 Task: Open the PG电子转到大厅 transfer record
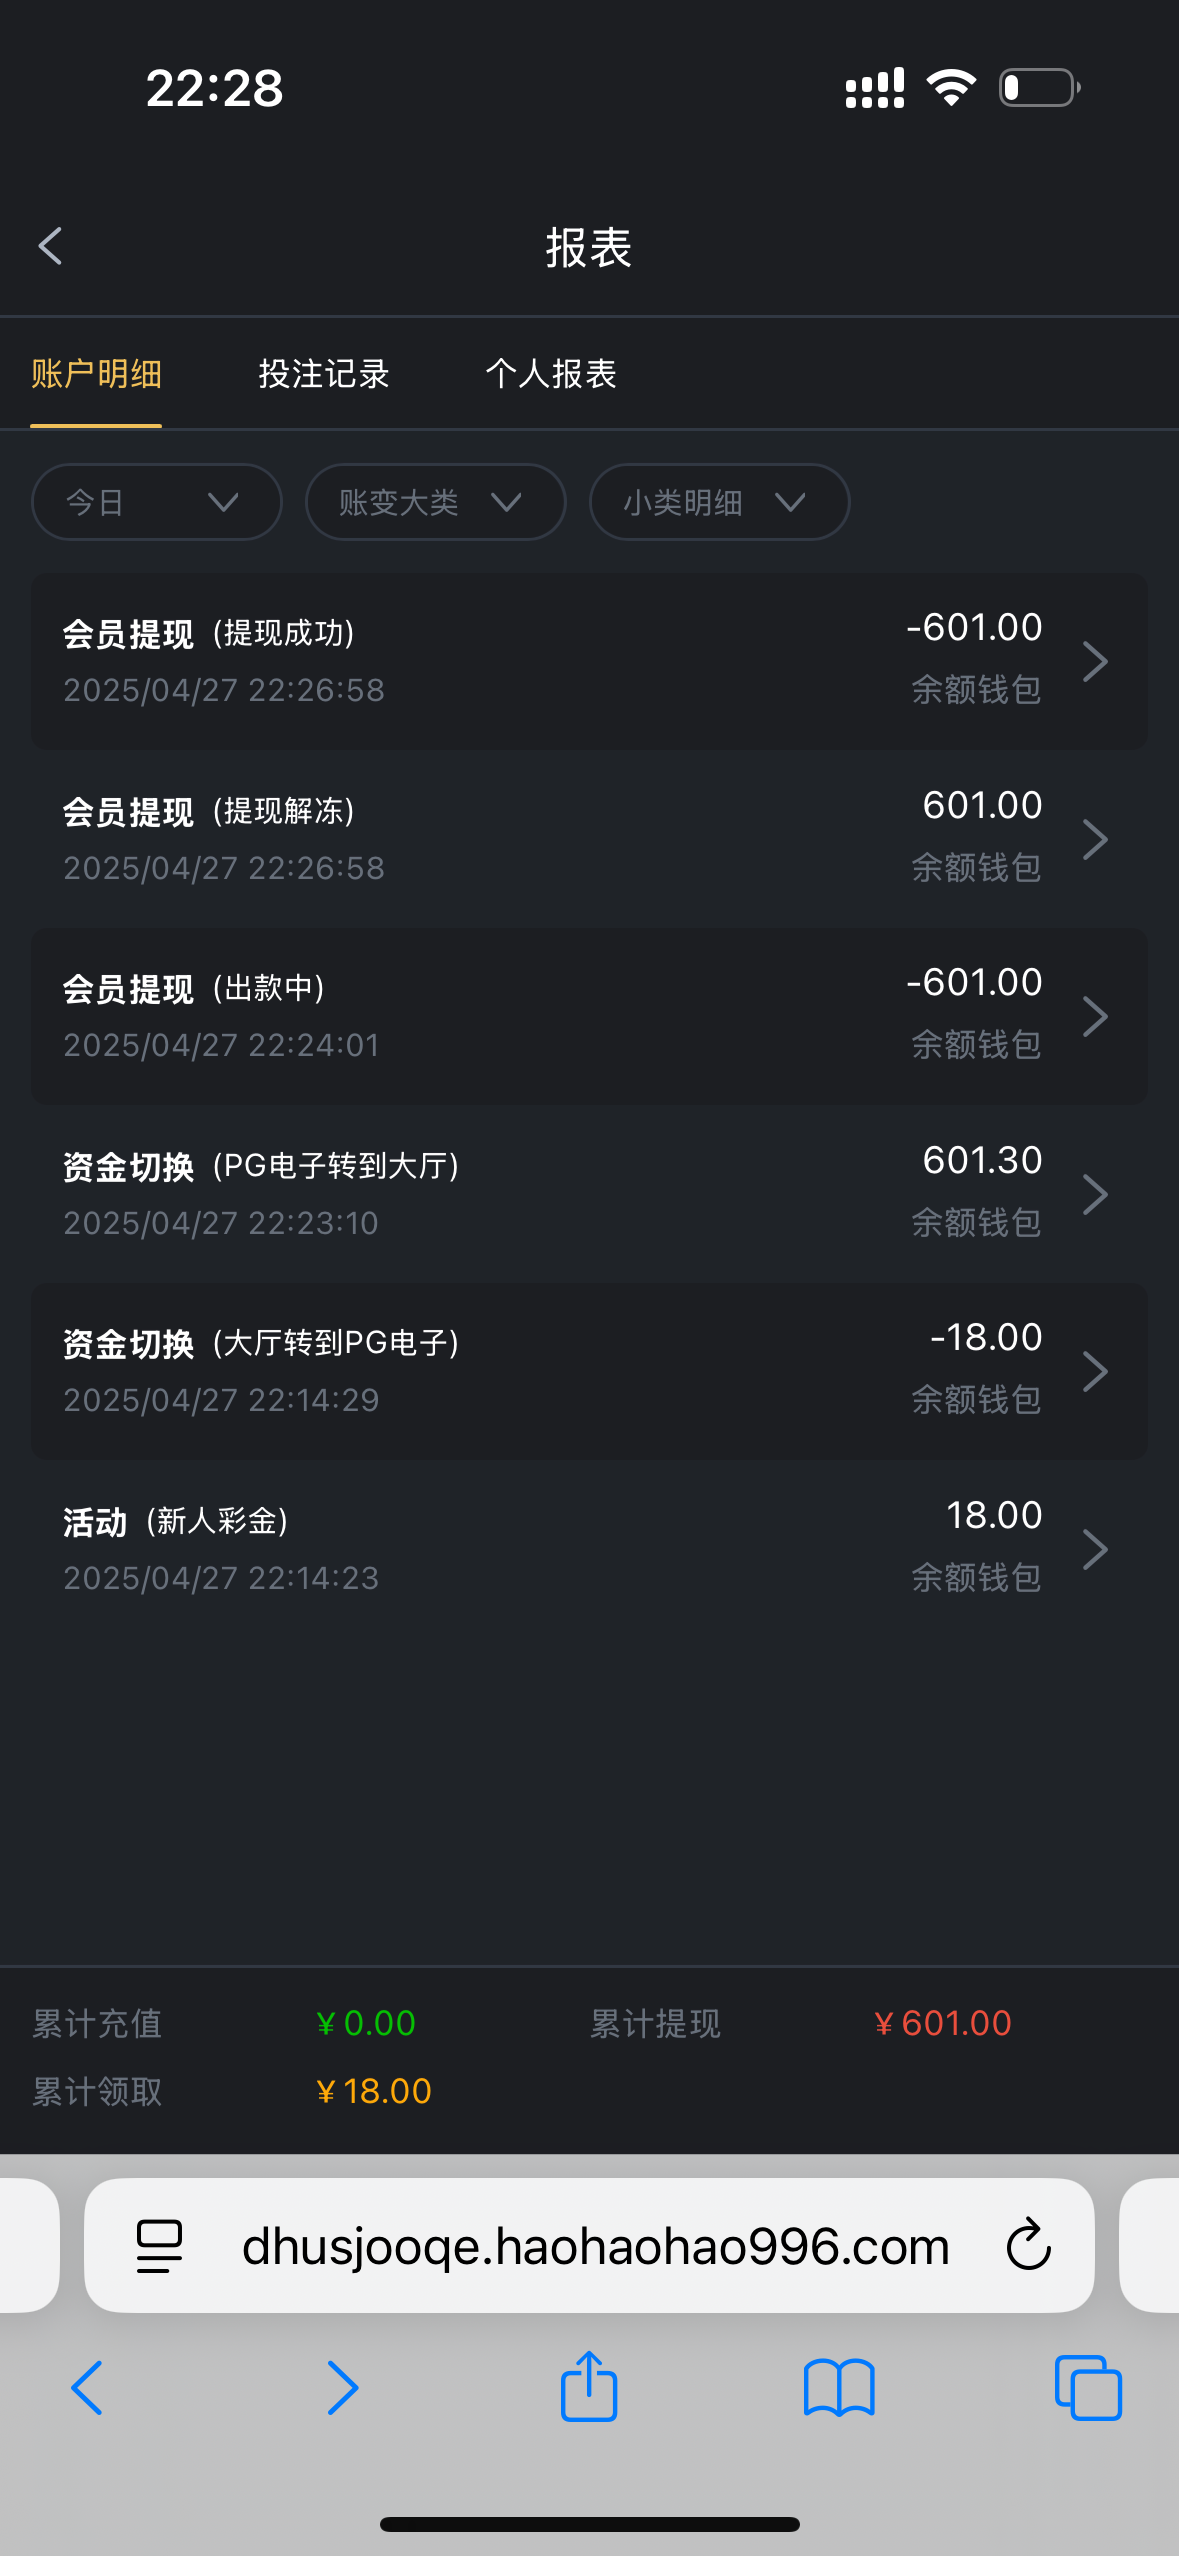click(589, 1194)
